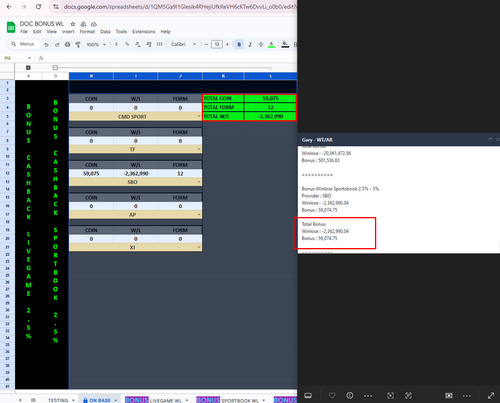Viewport: 500px width, 403px height.
Task: Open the ON BASE tab menu arrow
Action: coord(116,400)
